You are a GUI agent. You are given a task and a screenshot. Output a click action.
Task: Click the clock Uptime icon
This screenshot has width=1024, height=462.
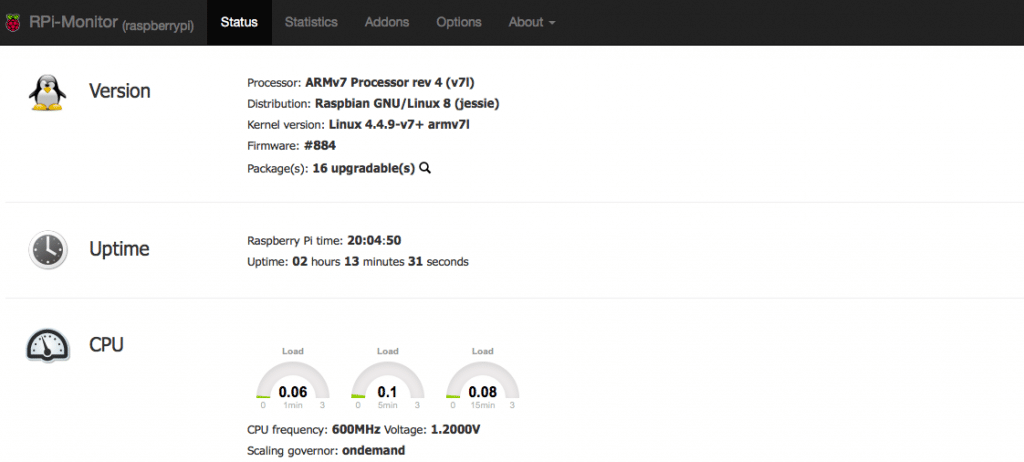(48, 250)
